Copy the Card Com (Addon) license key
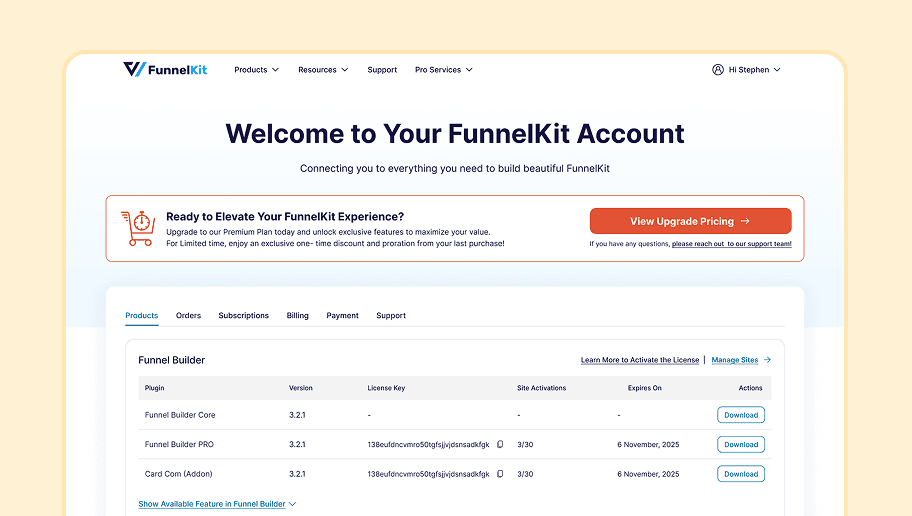Viewport: 912px width, 516px height. point(500,474)
